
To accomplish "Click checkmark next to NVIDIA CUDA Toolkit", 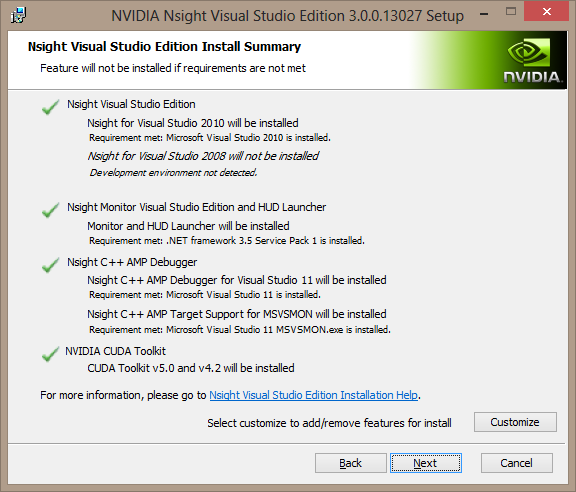I will tap(50, 354).
